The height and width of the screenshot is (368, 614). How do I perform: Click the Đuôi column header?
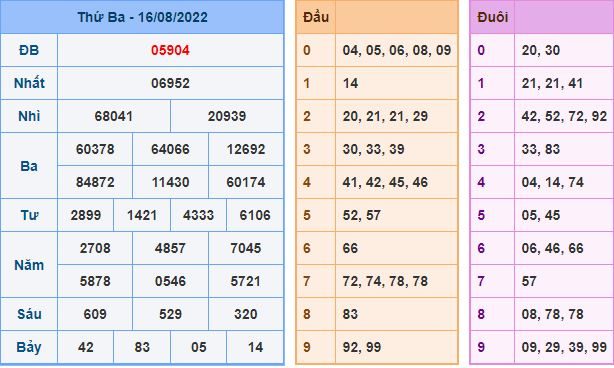point(493,17)
